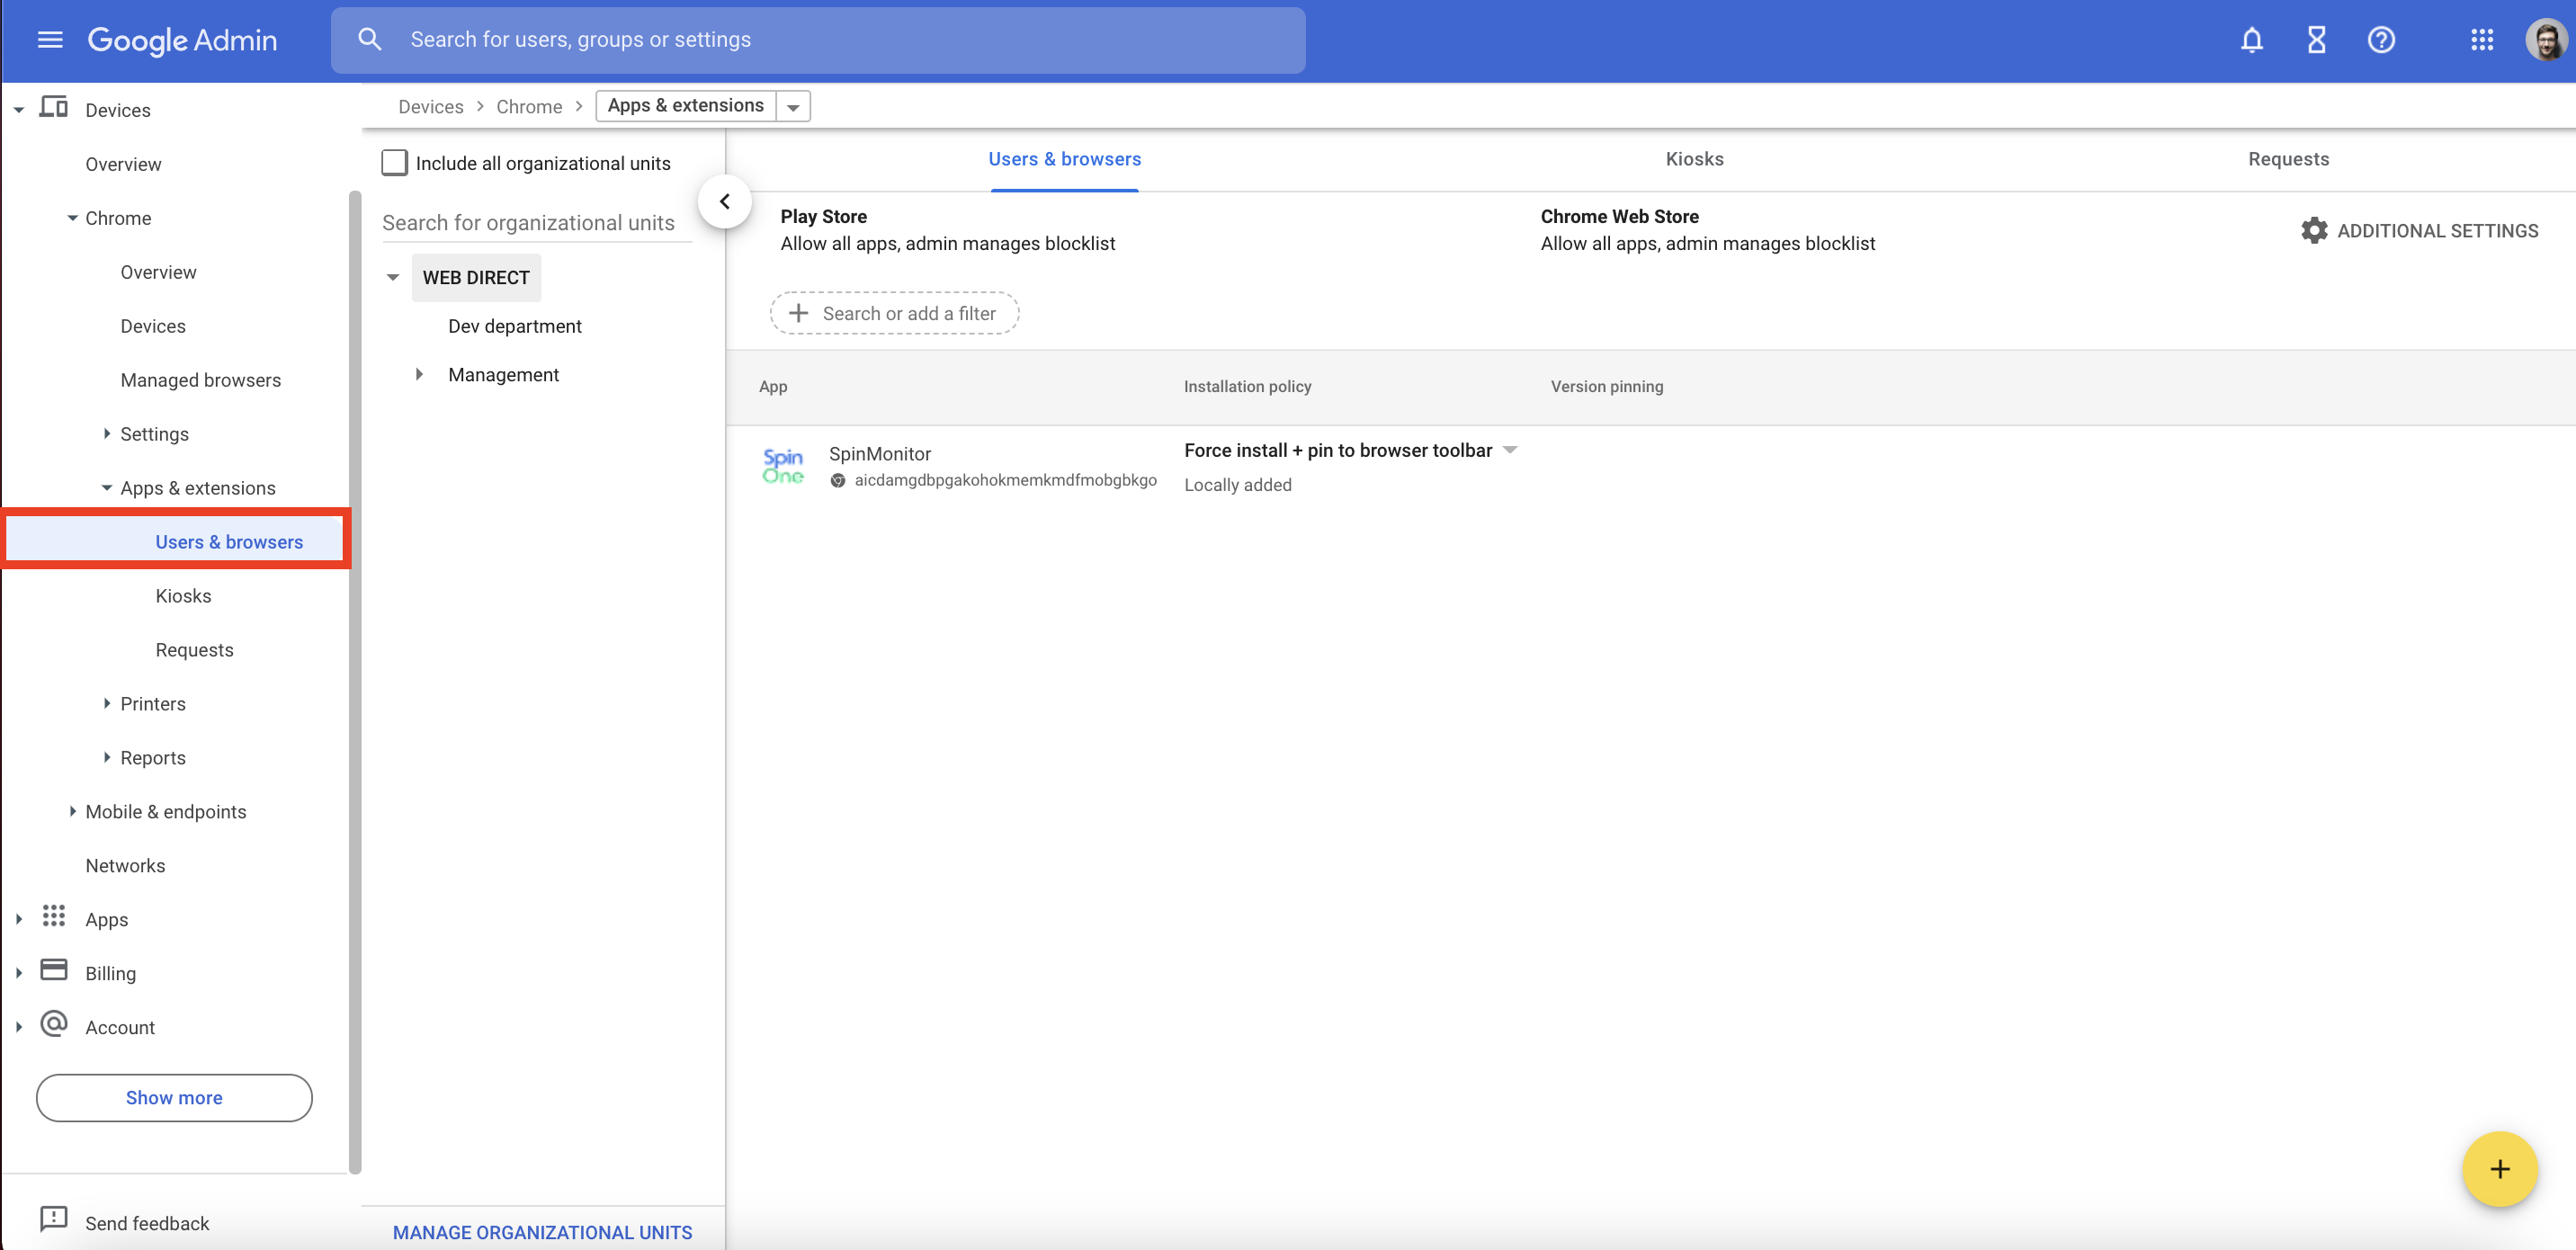Screen dimensions: 2576x1250
Task: Click Search or add a filter
Action: pos(894,314)
